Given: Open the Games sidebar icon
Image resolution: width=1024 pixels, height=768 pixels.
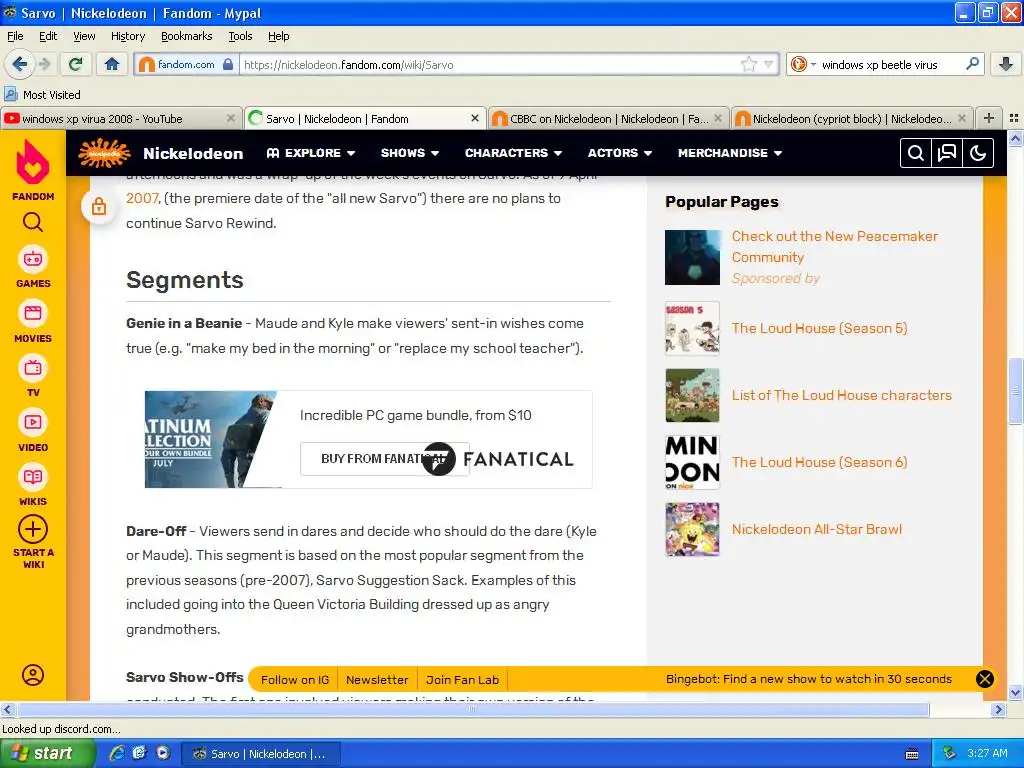Looking at the screenshot, I should 33,259.
